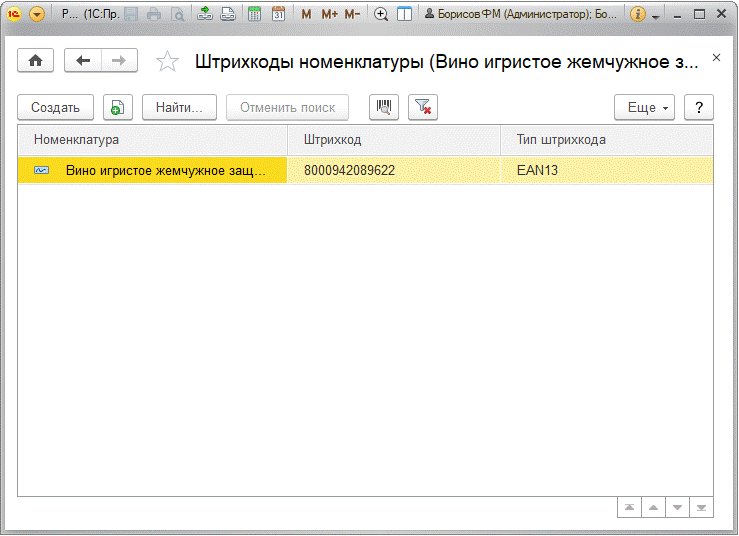Toggle the window panels layout icon
Viewport: 739px width, 536px height.
pos(404,14)
